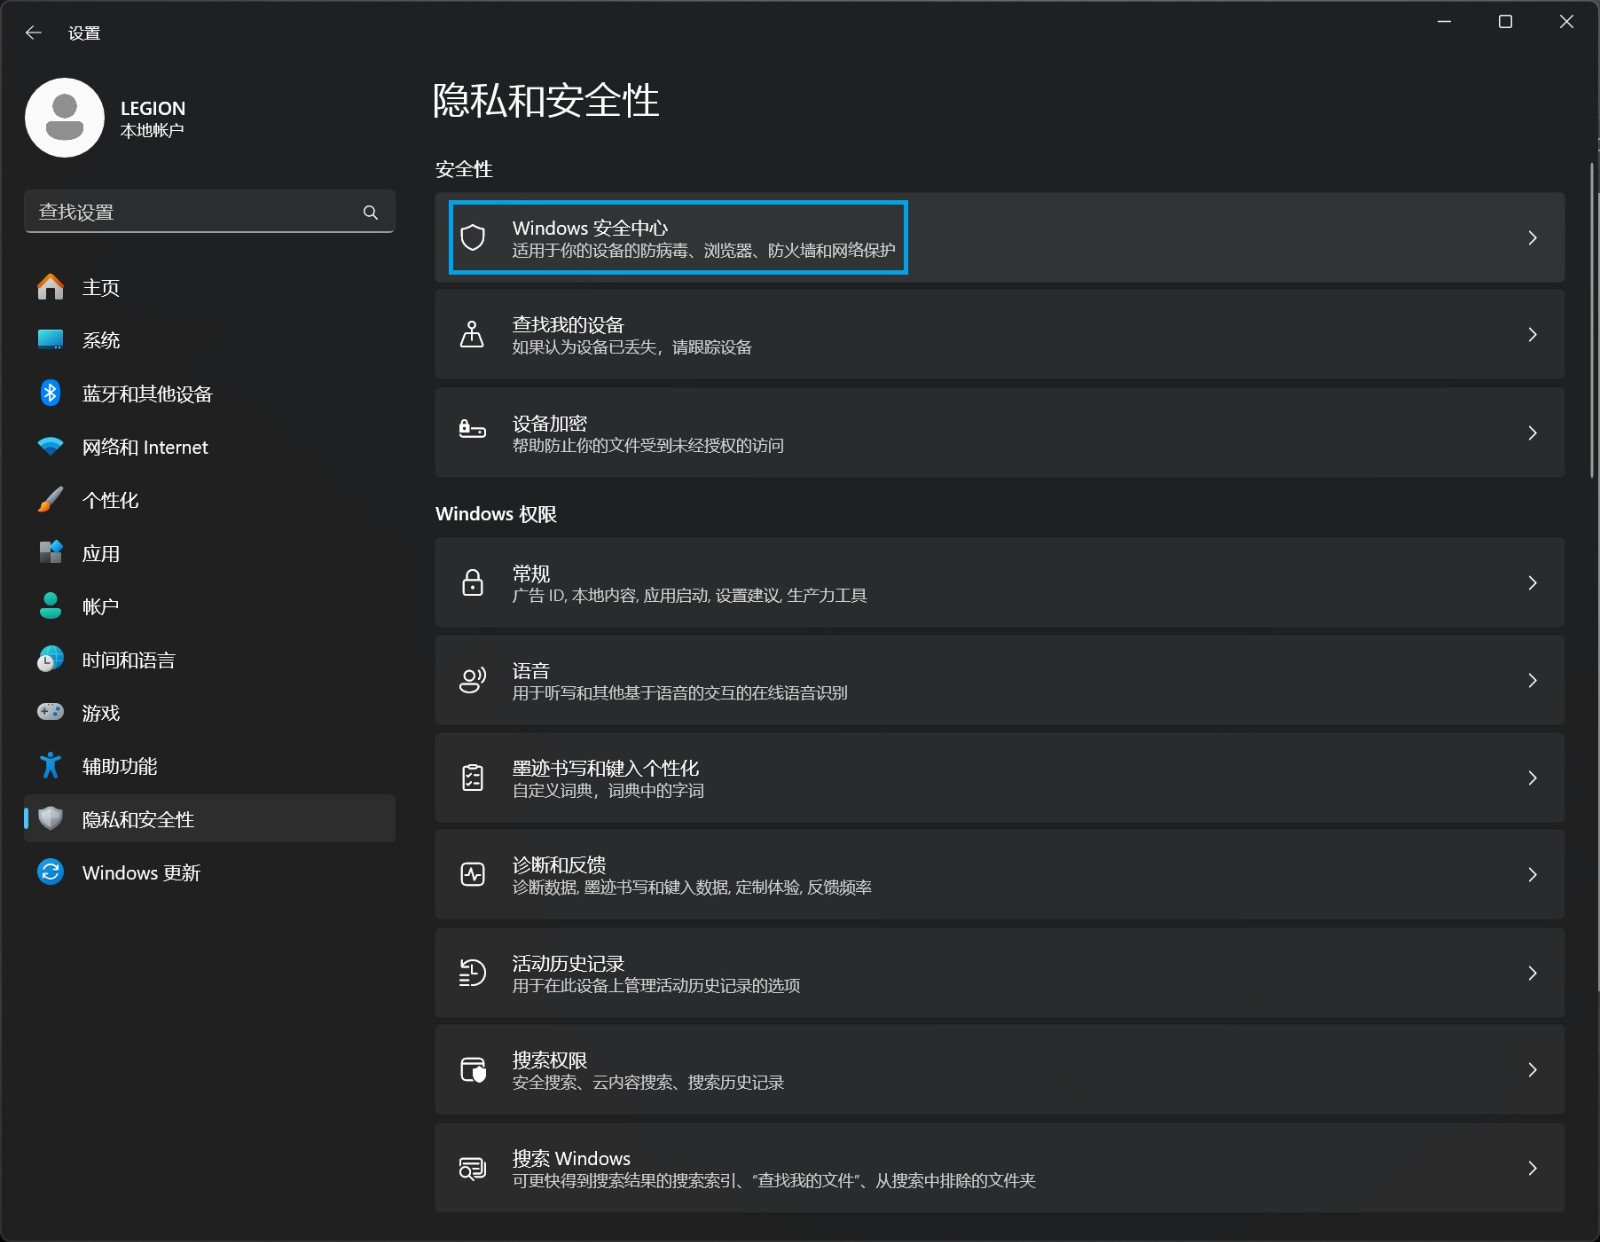
Task: Click the accessibility figure icon beside 辅助功能
Action: pyautogui.click(x=50, y=765)
